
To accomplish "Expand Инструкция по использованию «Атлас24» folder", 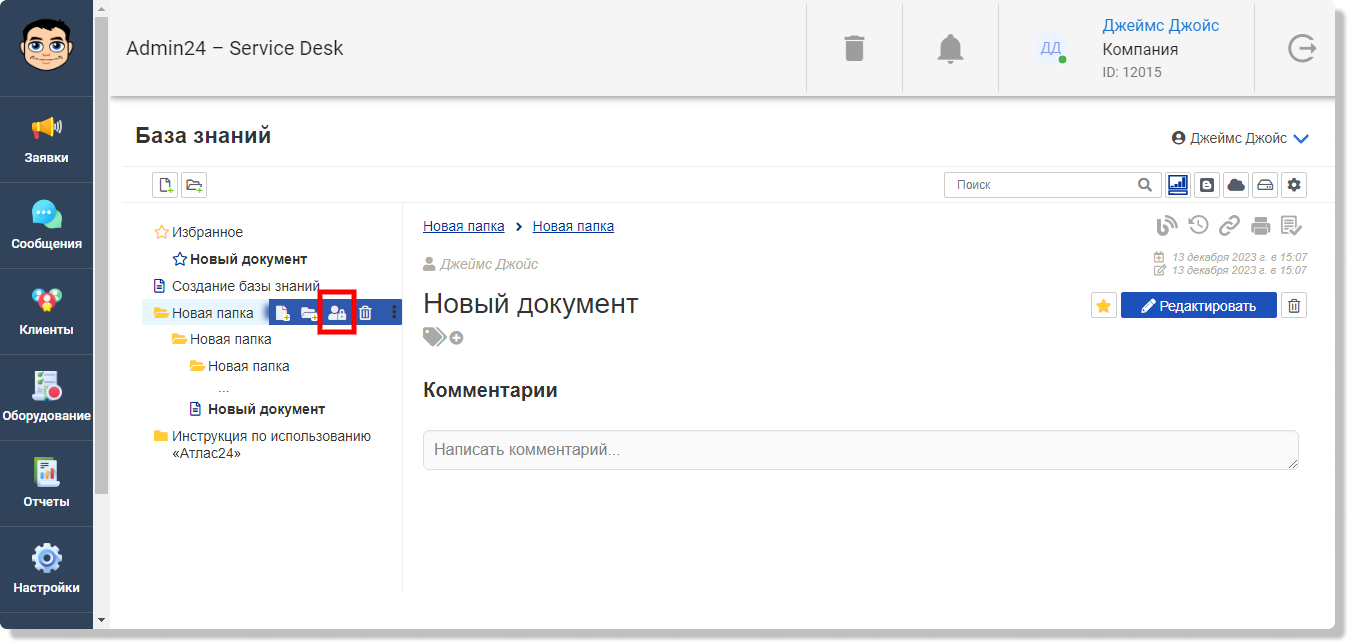I will point(161,436).
